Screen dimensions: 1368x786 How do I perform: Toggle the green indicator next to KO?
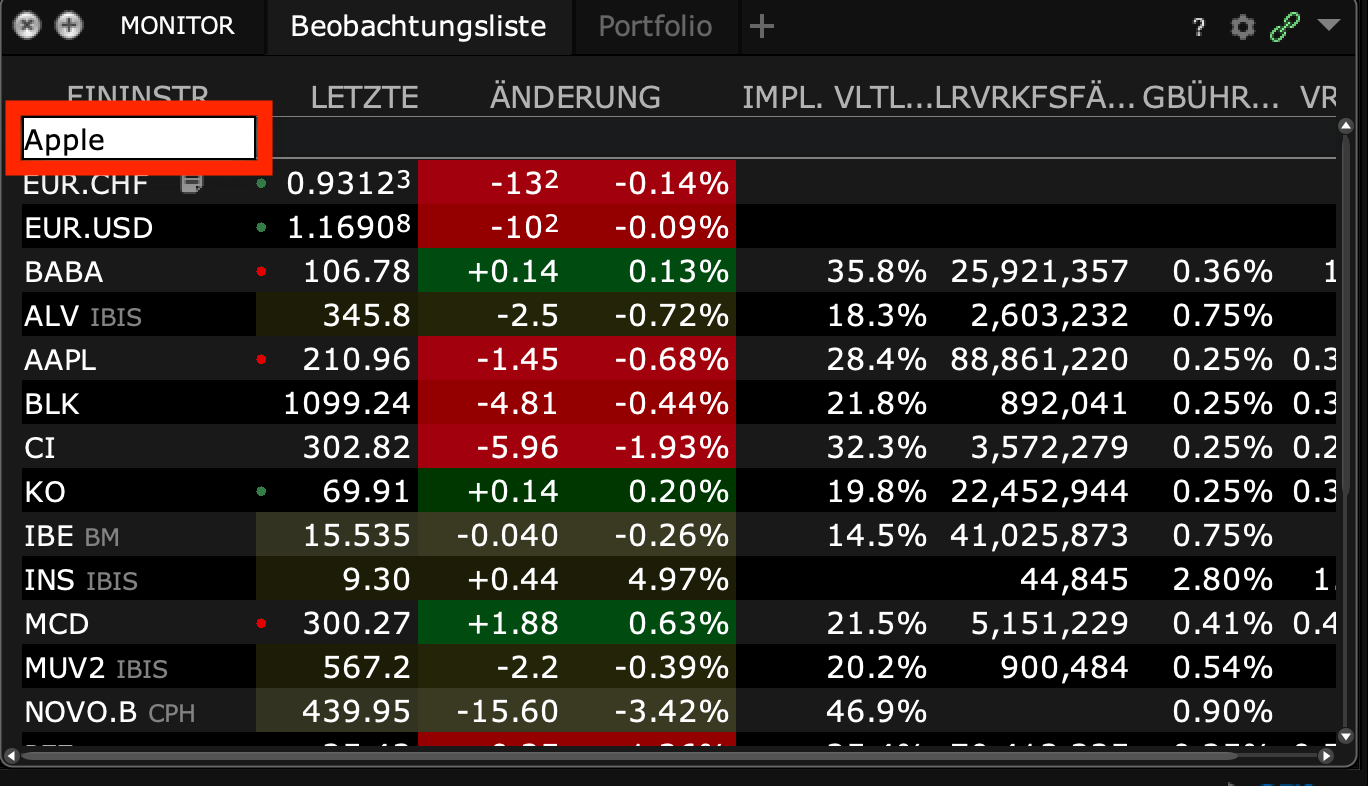tap(261, 491)
